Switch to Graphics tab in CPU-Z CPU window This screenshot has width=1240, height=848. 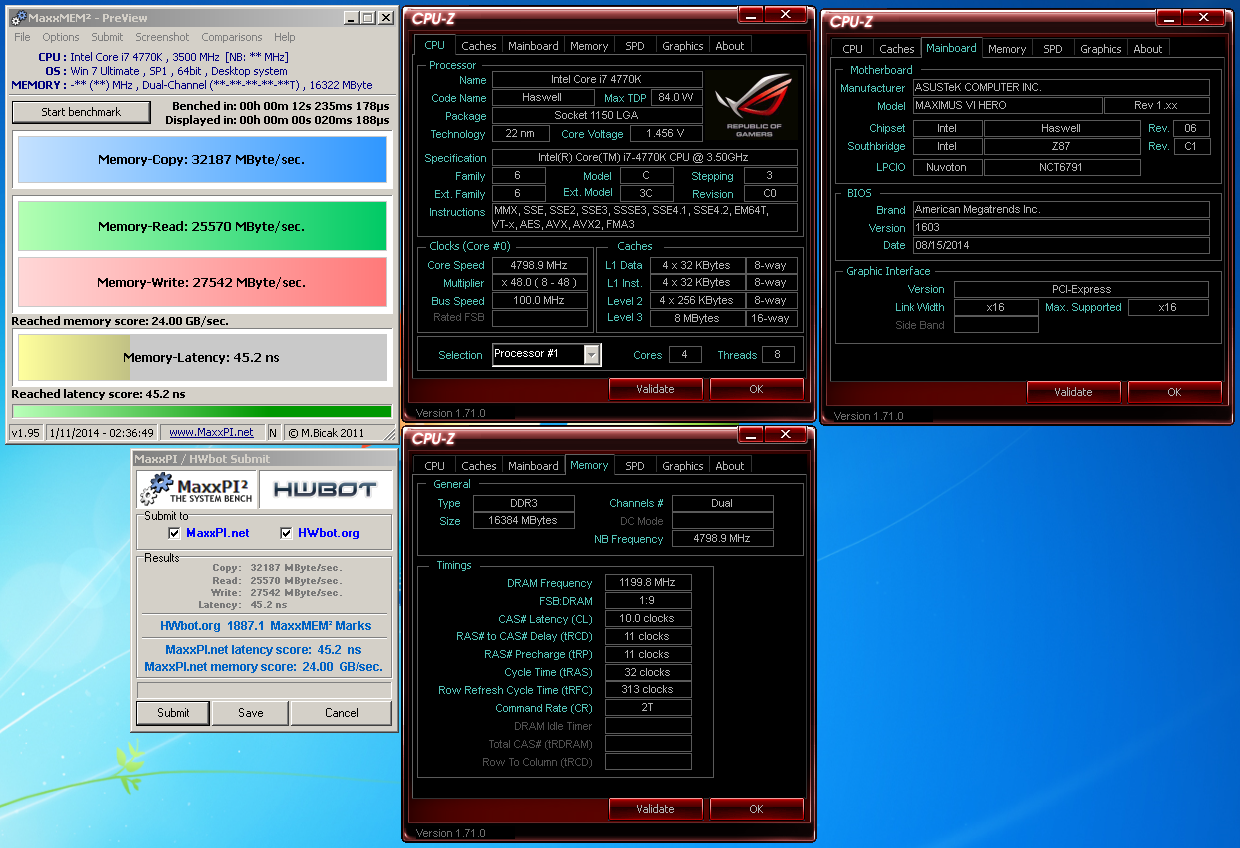click(683, 46)
